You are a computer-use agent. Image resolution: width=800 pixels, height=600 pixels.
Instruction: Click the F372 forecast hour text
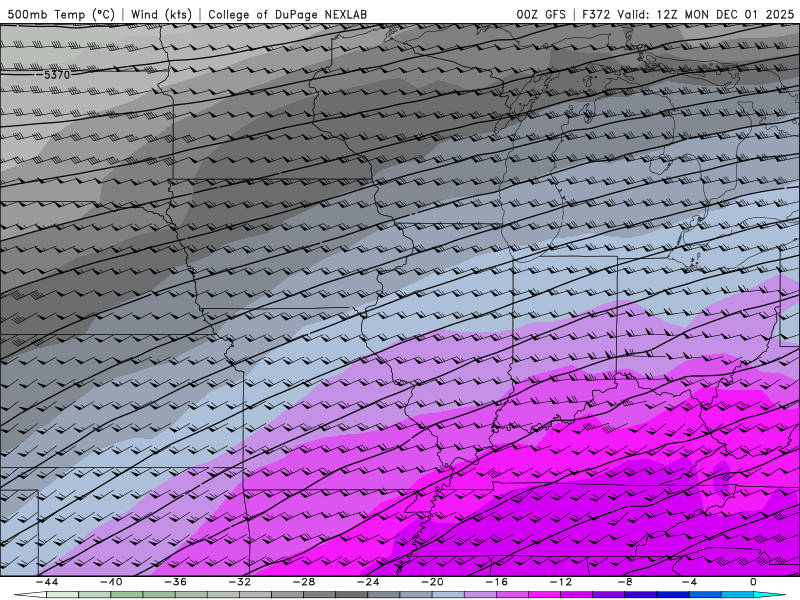(596, 14)
